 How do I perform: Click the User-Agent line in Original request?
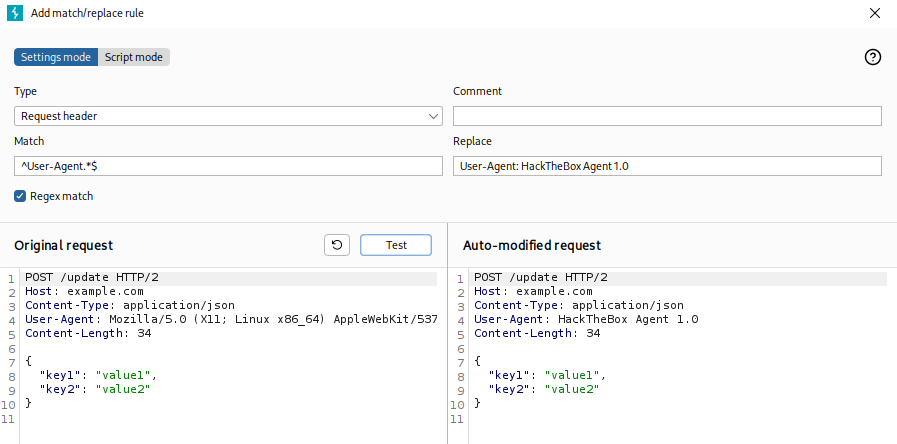tap(230, 319)
